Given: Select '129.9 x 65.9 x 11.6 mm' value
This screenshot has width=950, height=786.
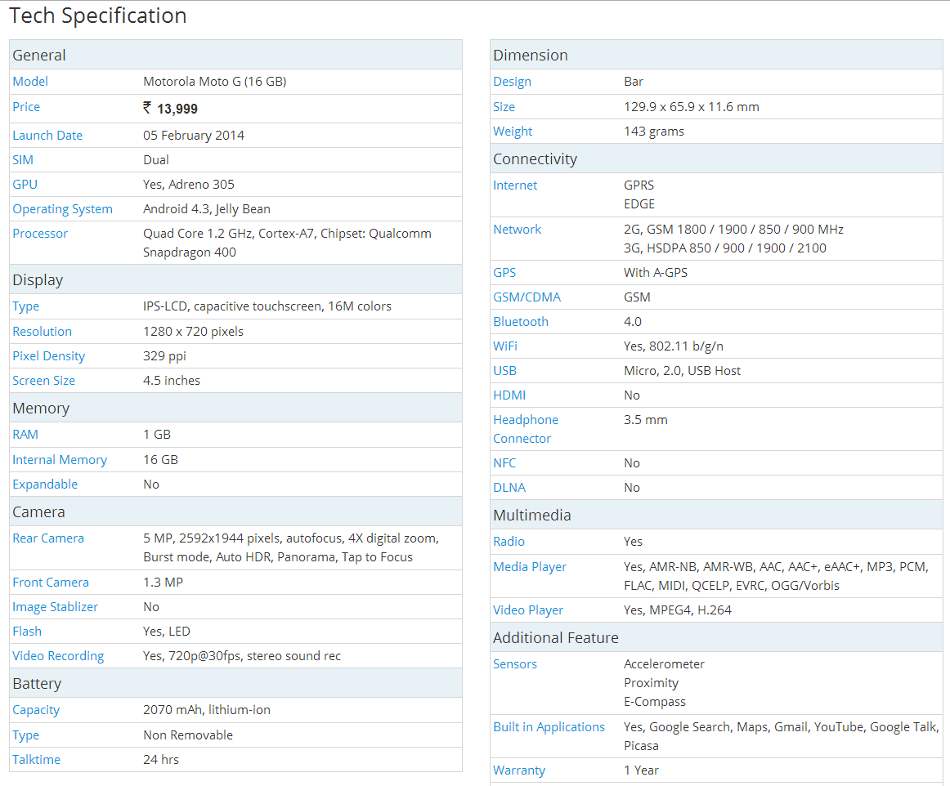Looking at the screenshot, I should [x=691, y=107].
